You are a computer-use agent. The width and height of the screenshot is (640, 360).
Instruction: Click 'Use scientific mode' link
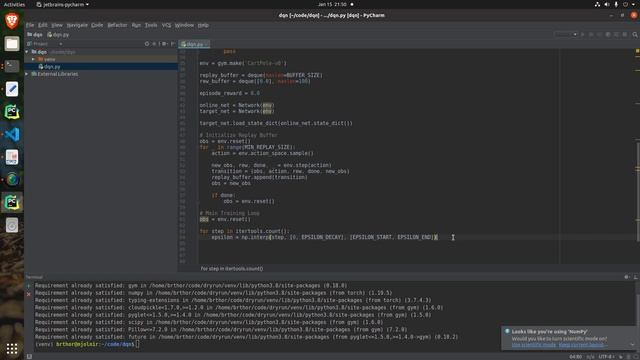pyautogui.click(x=534, y=345)
